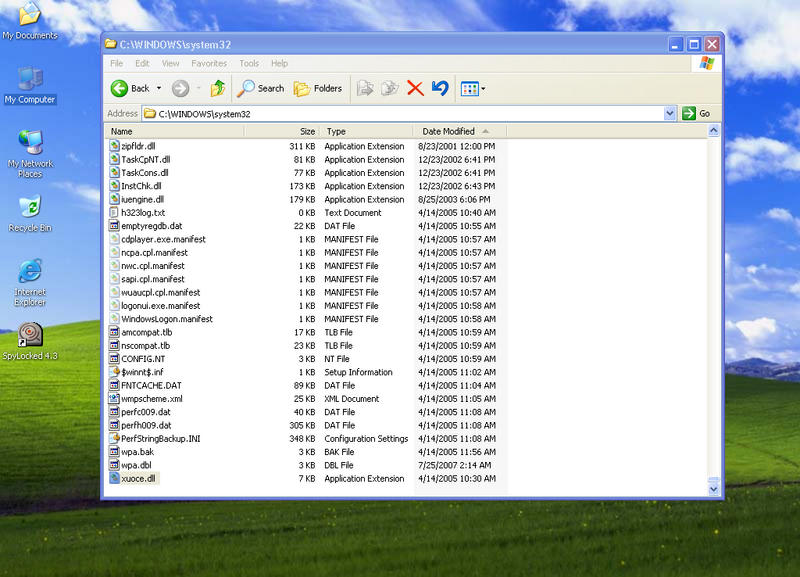
Task: Sort files by the Name column header
Action: pos(175,131)
